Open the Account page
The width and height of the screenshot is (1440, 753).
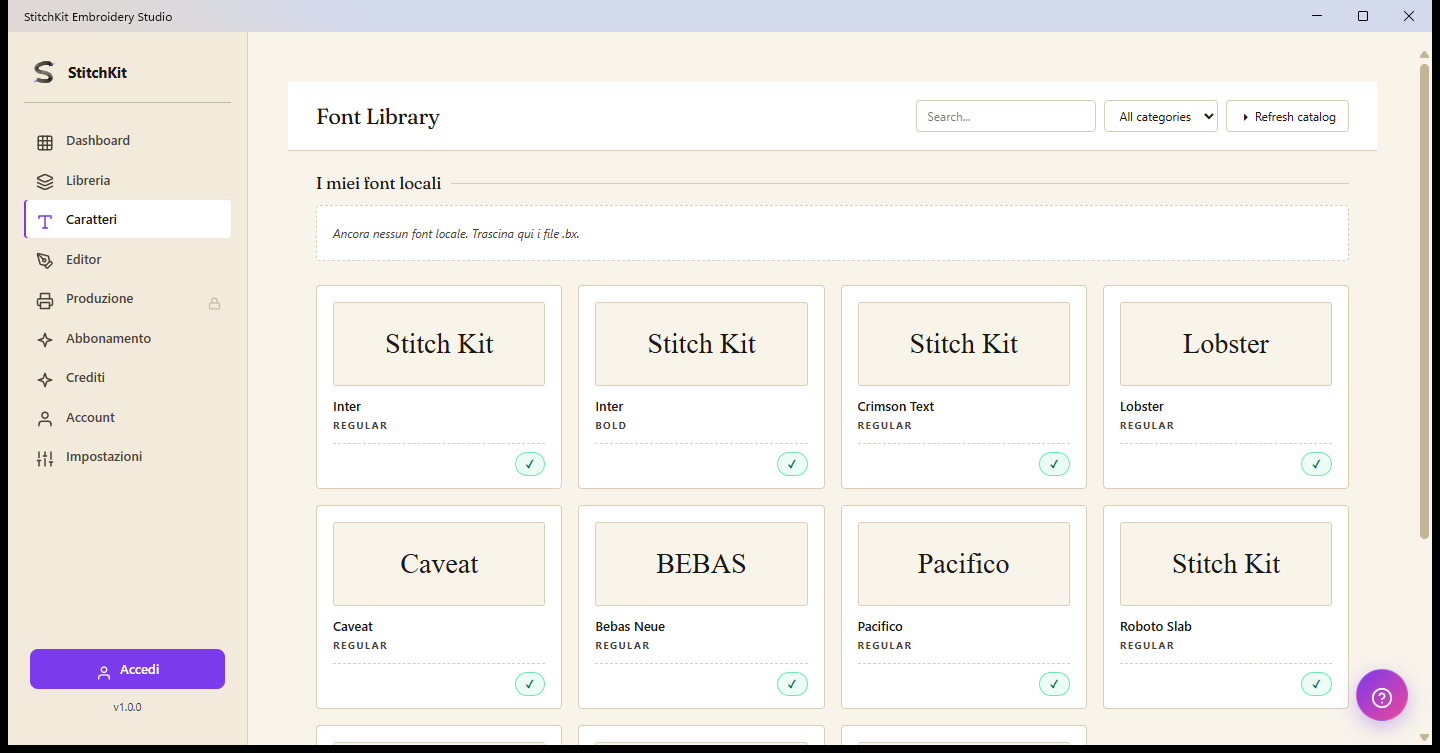127,418
